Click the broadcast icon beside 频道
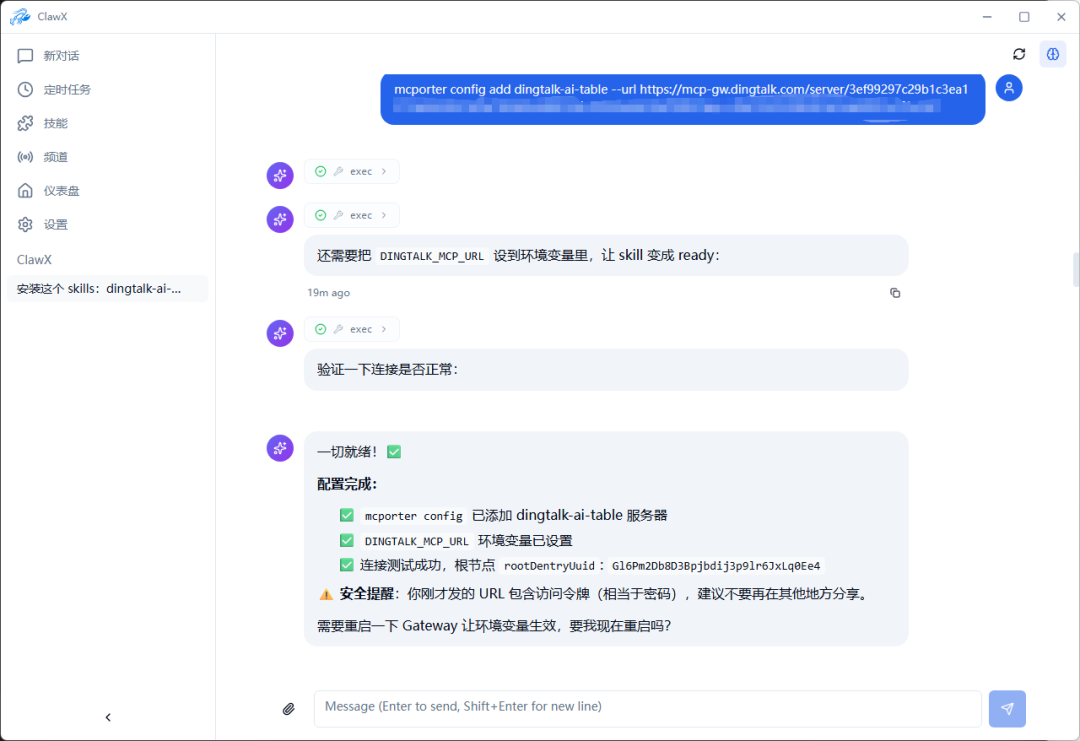 tap(25, 157)
